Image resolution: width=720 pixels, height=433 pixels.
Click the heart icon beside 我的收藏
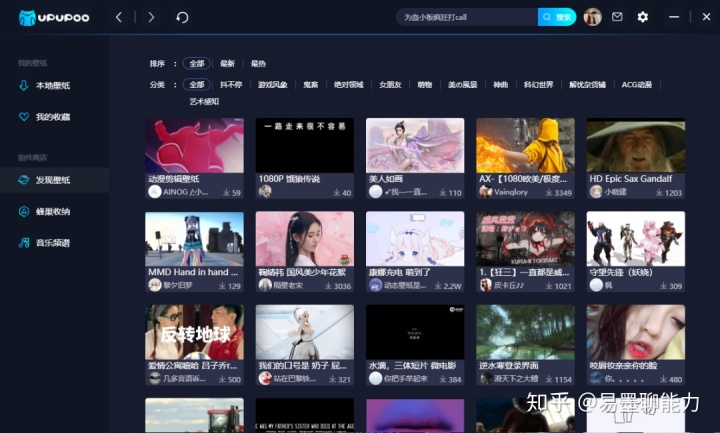pyautogui.click(x=24, y=117)
